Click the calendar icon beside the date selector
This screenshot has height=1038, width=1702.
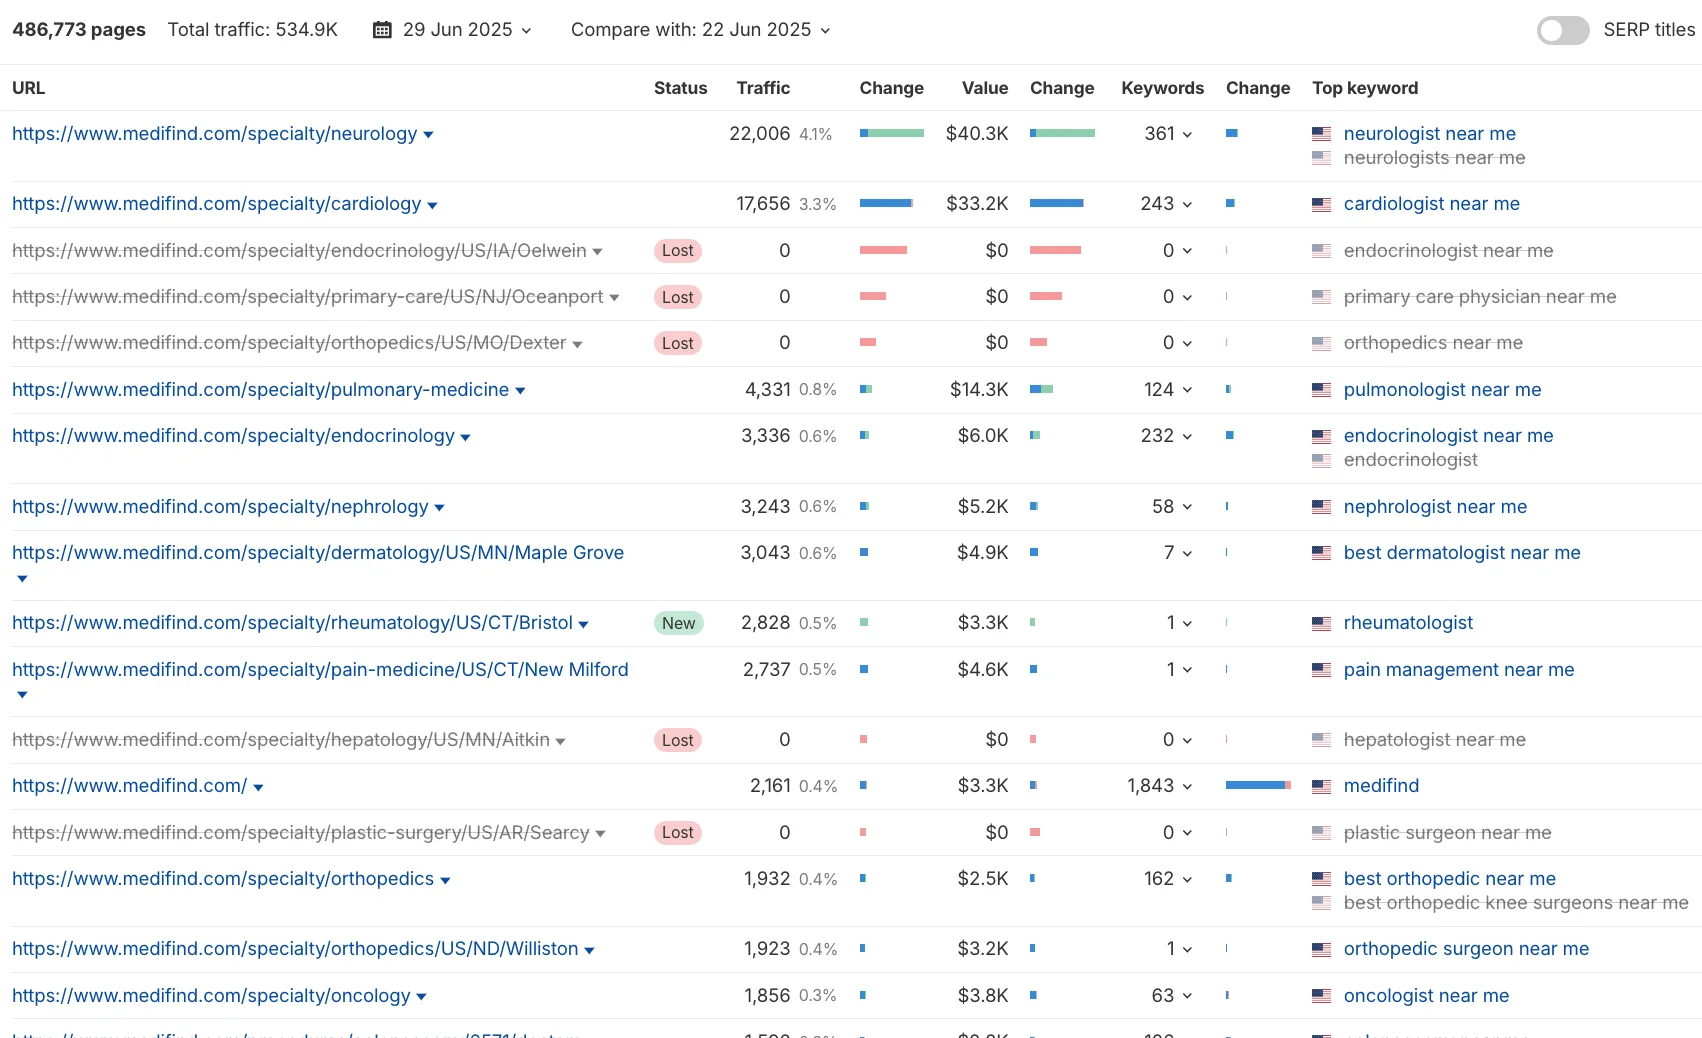(381, 30)
